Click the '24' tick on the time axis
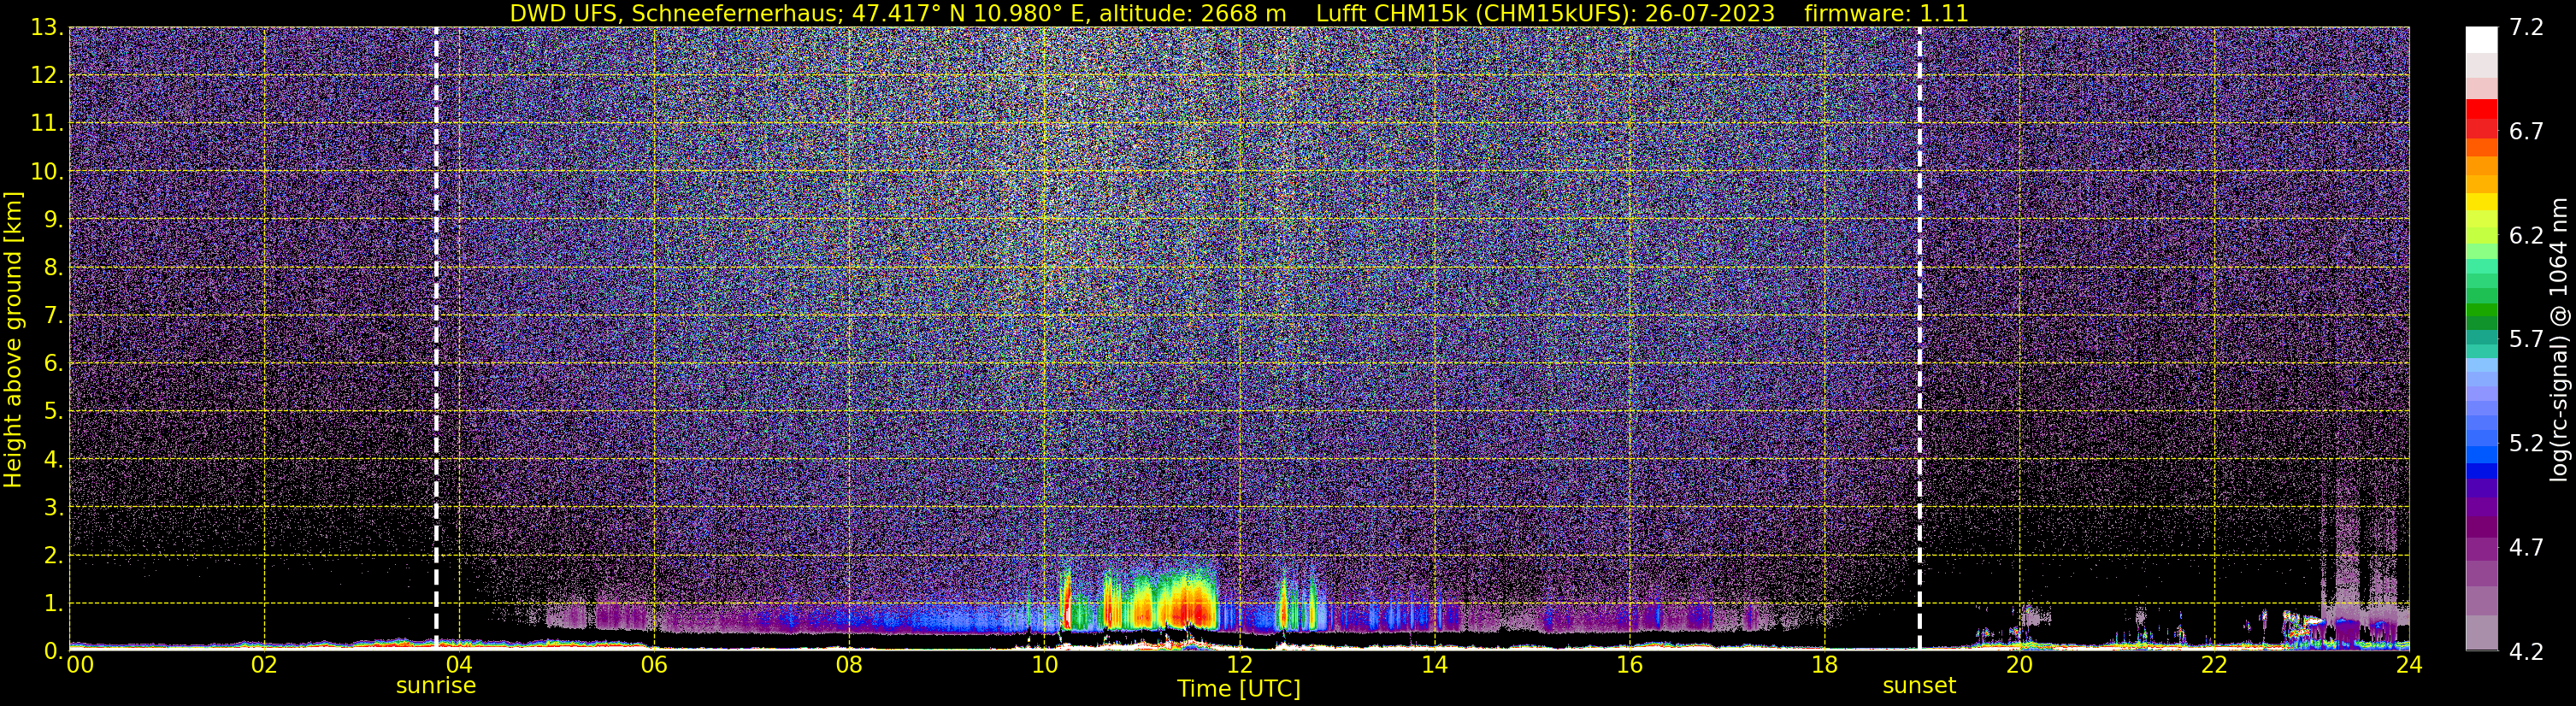The width and height of the screenshot is (2576, 706). click(x=2409, y=666)
